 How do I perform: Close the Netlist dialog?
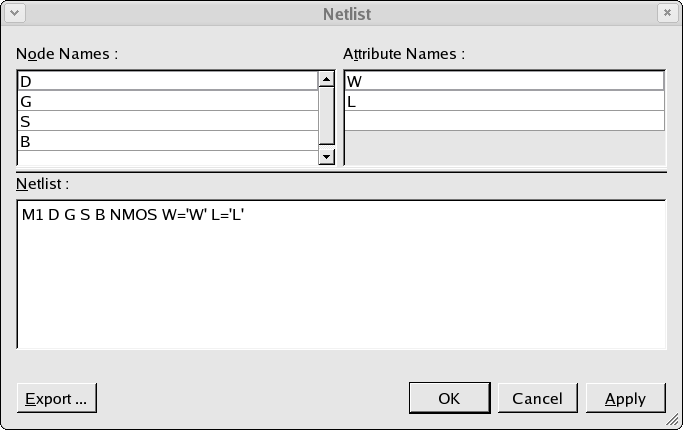pyautogui.click(x=667, y=13)
